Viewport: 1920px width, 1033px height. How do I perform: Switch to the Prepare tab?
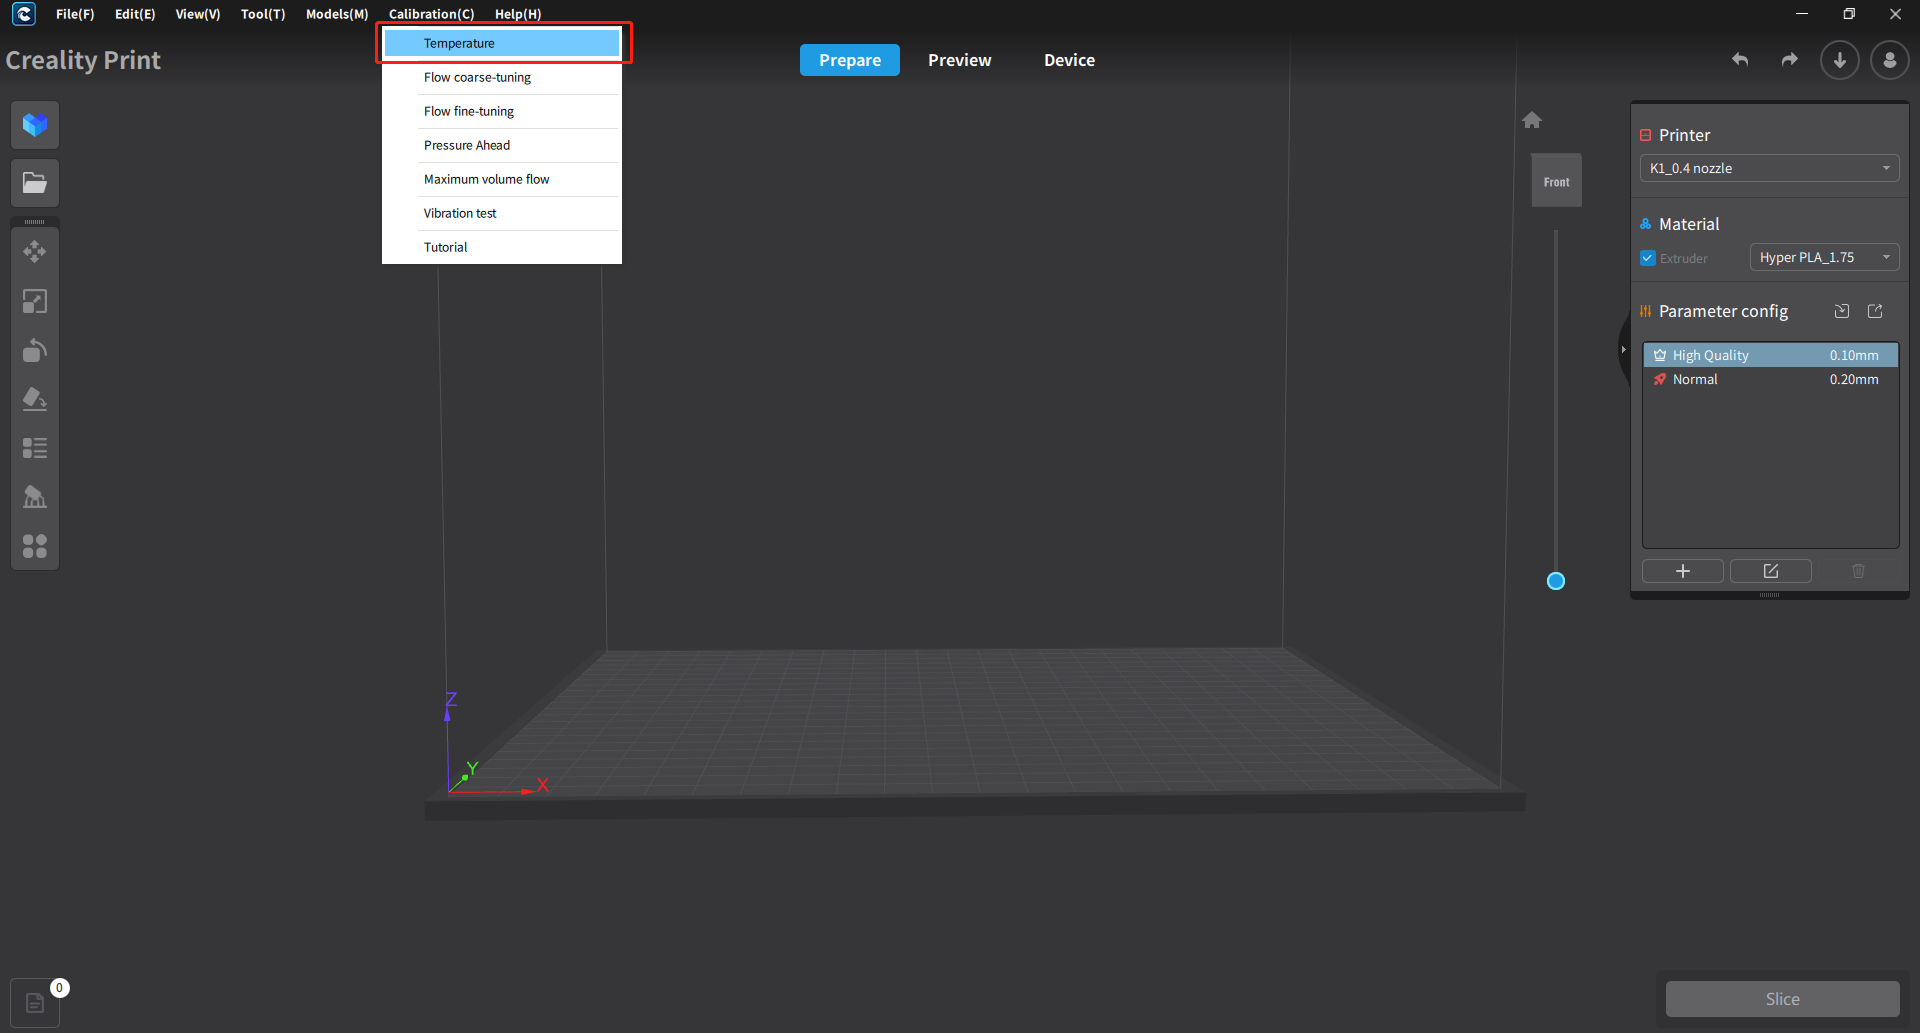(x=850, y=60)
